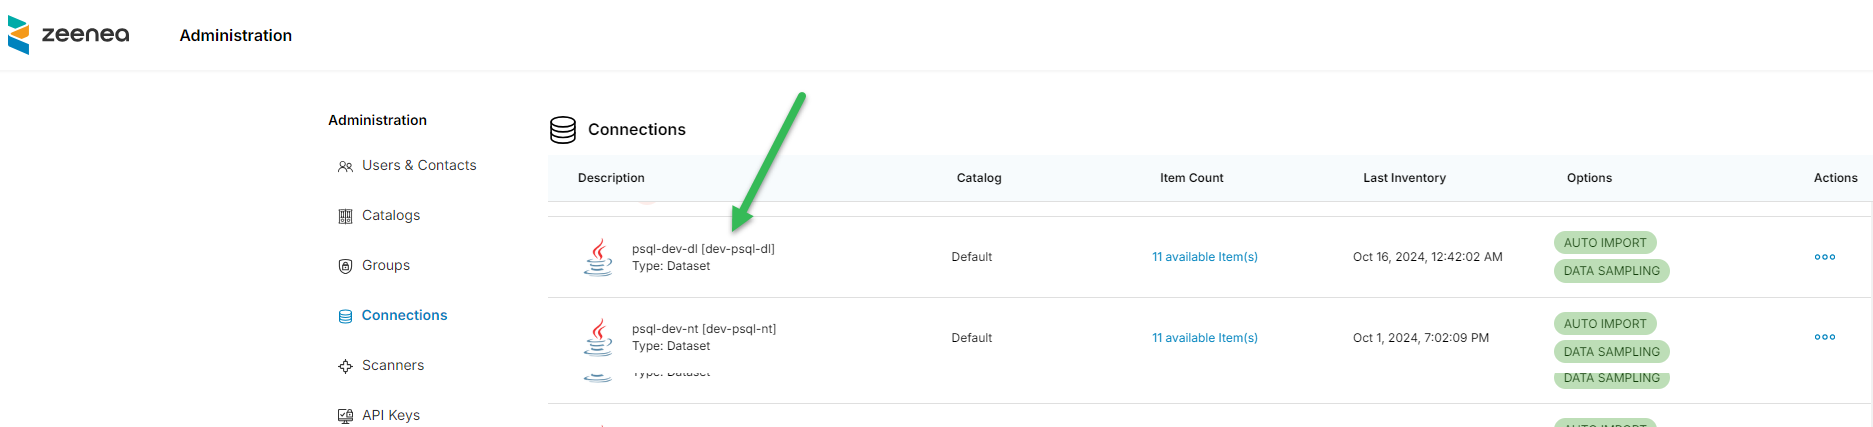
Task: Open 11 available Item(s) for psql-dev-nt
Action: click(1204, 338)
